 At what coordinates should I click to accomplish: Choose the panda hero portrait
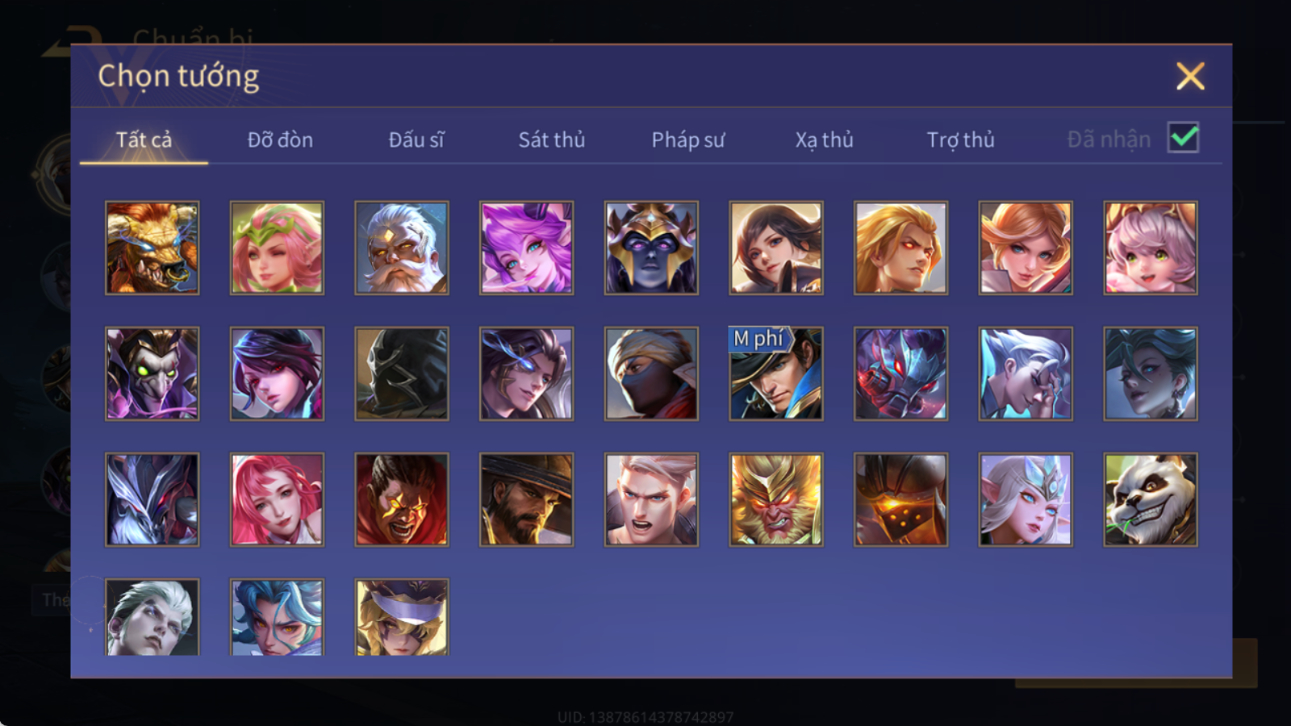click(1150, 500)
